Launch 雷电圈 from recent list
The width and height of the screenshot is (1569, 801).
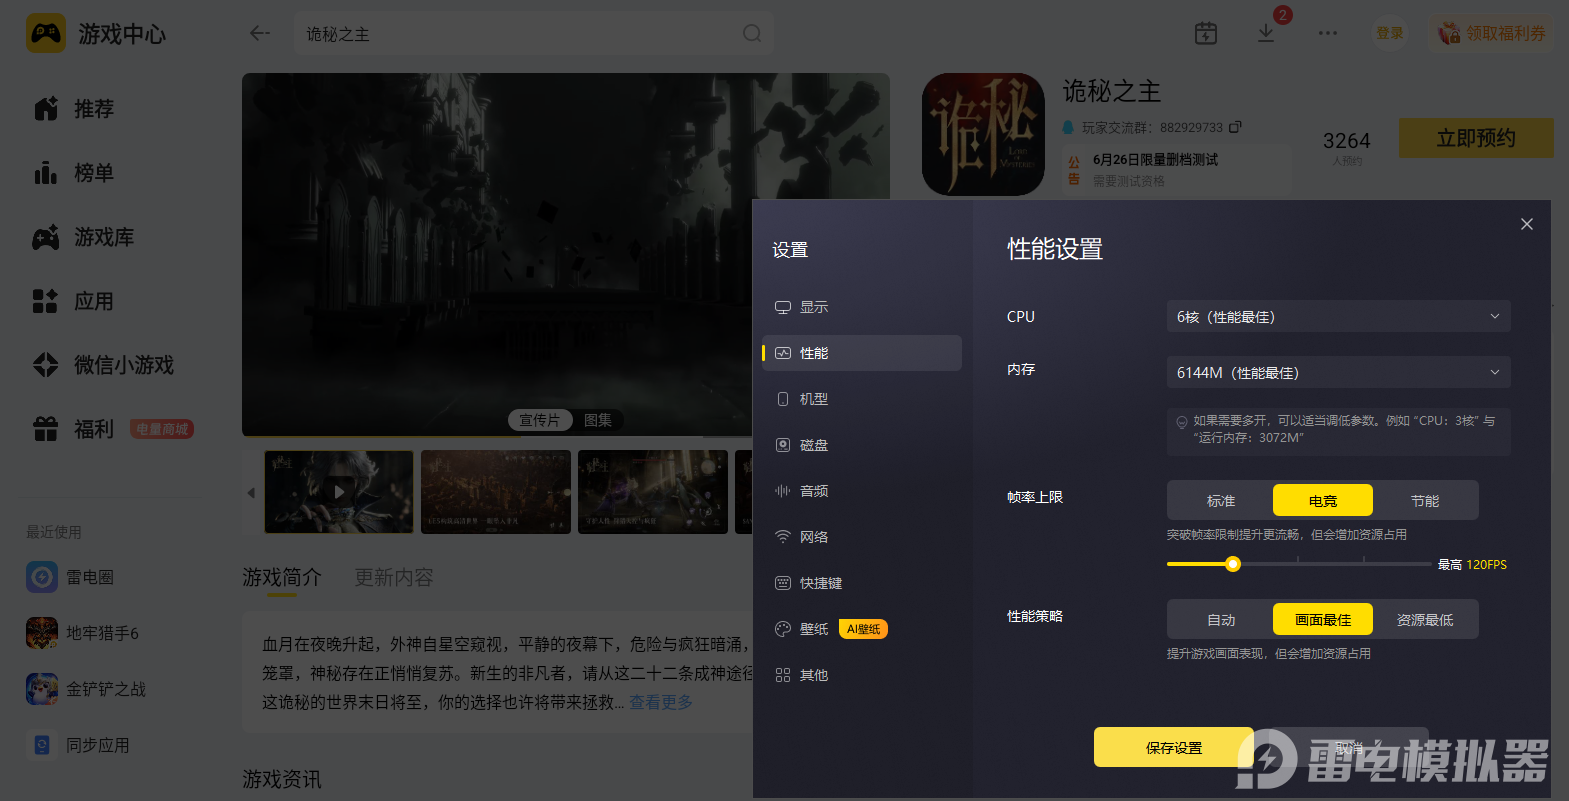click(x=70, y=577)
